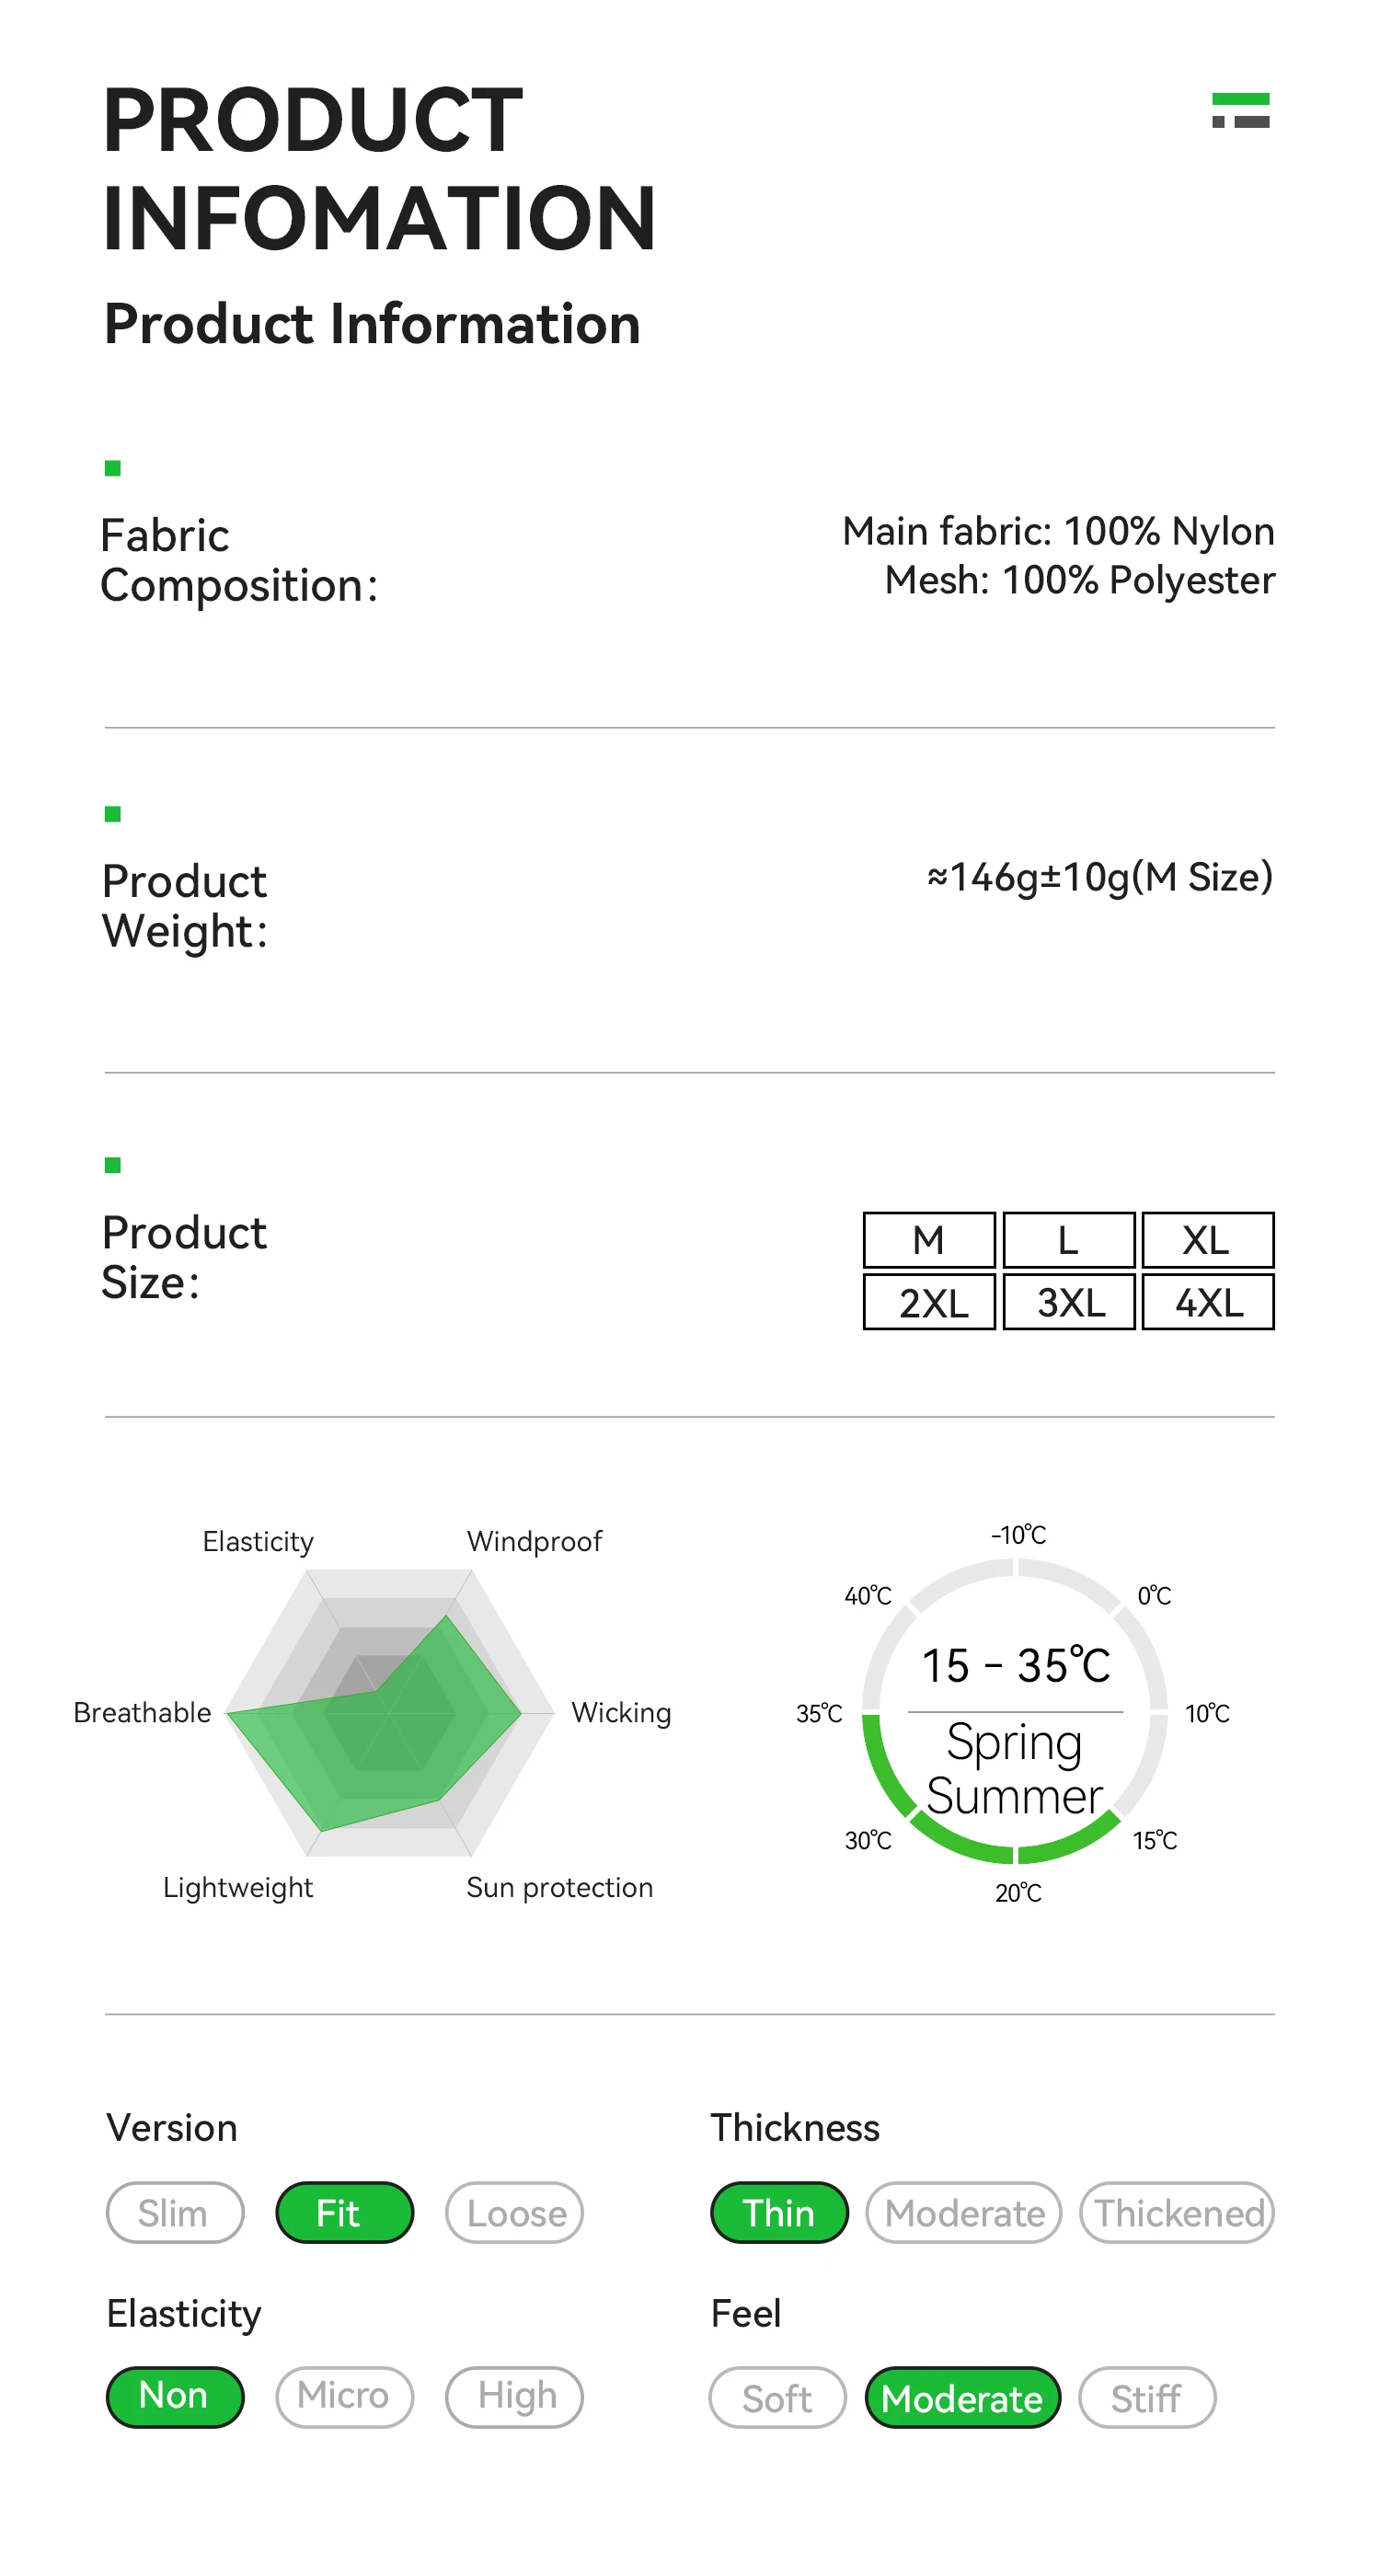Select size M box

coord(929,1240)
